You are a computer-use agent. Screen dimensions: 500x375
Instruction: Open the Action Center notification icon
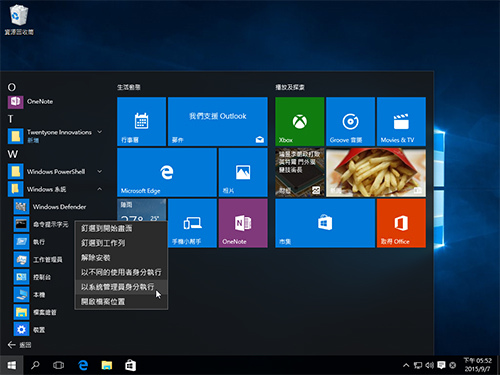[441, 365]
